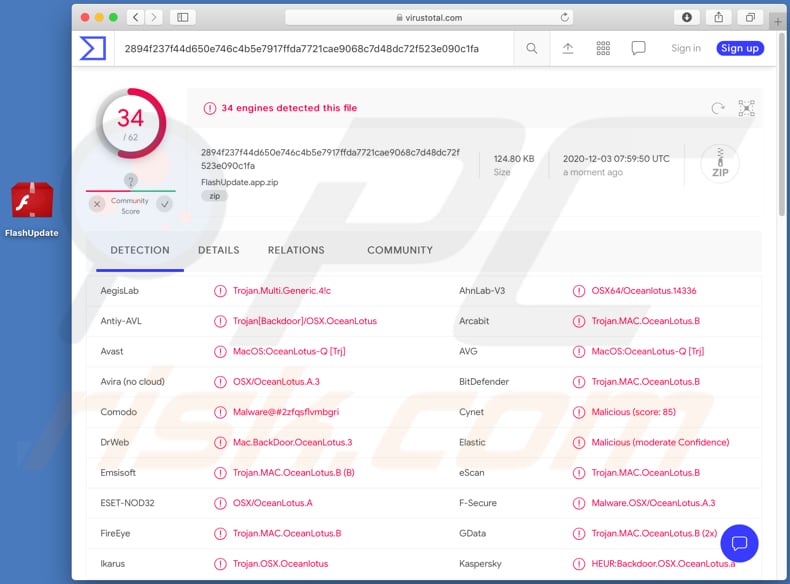790x584 pixels.
Task: Open the comments speech bubble icon
Action: coord(638,48)
